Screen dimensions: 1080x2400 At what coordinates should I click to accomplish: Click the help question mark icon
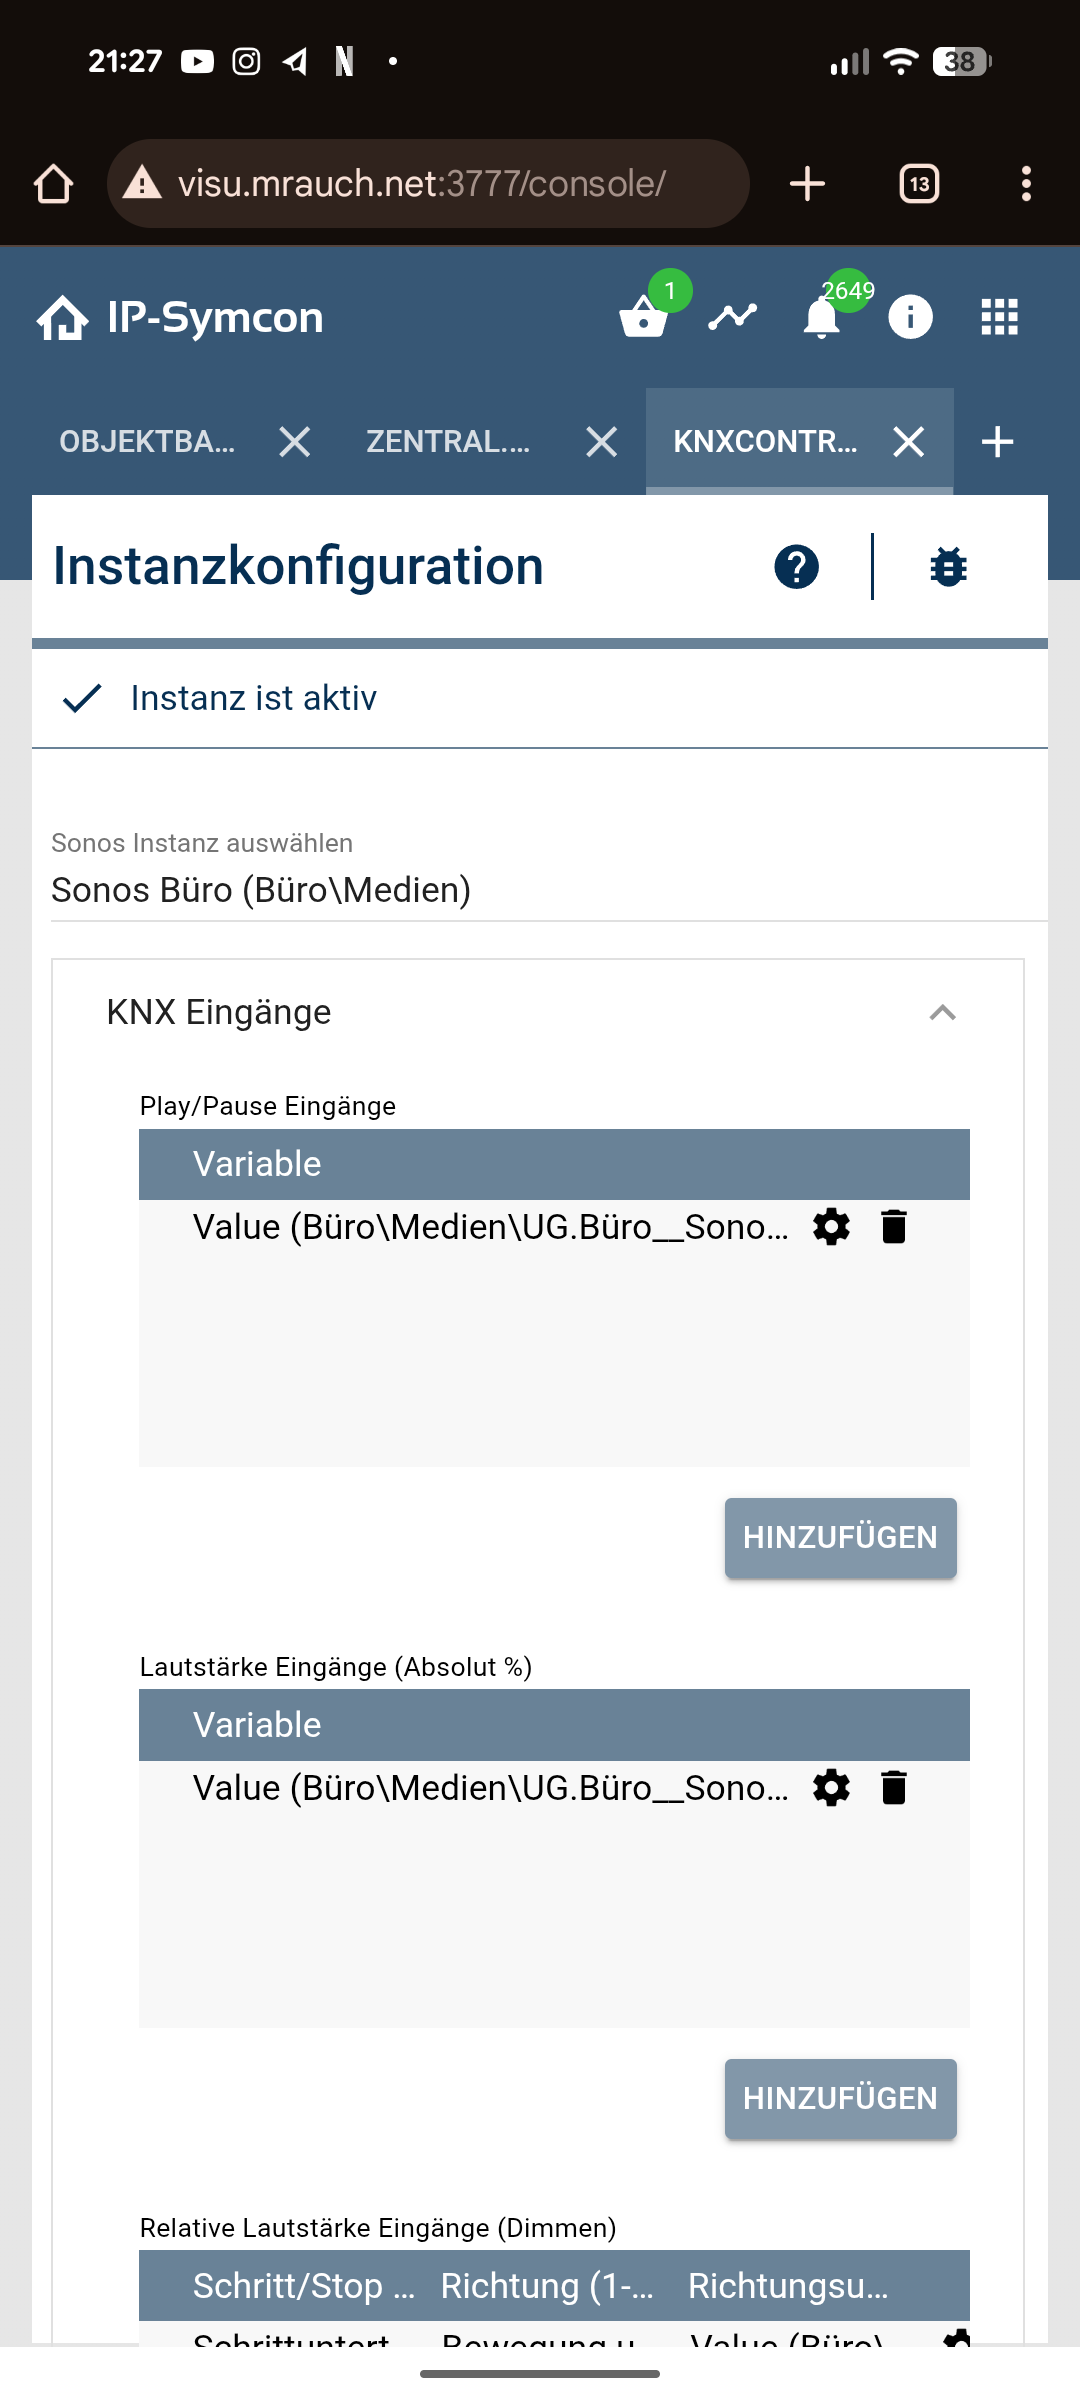796,567
